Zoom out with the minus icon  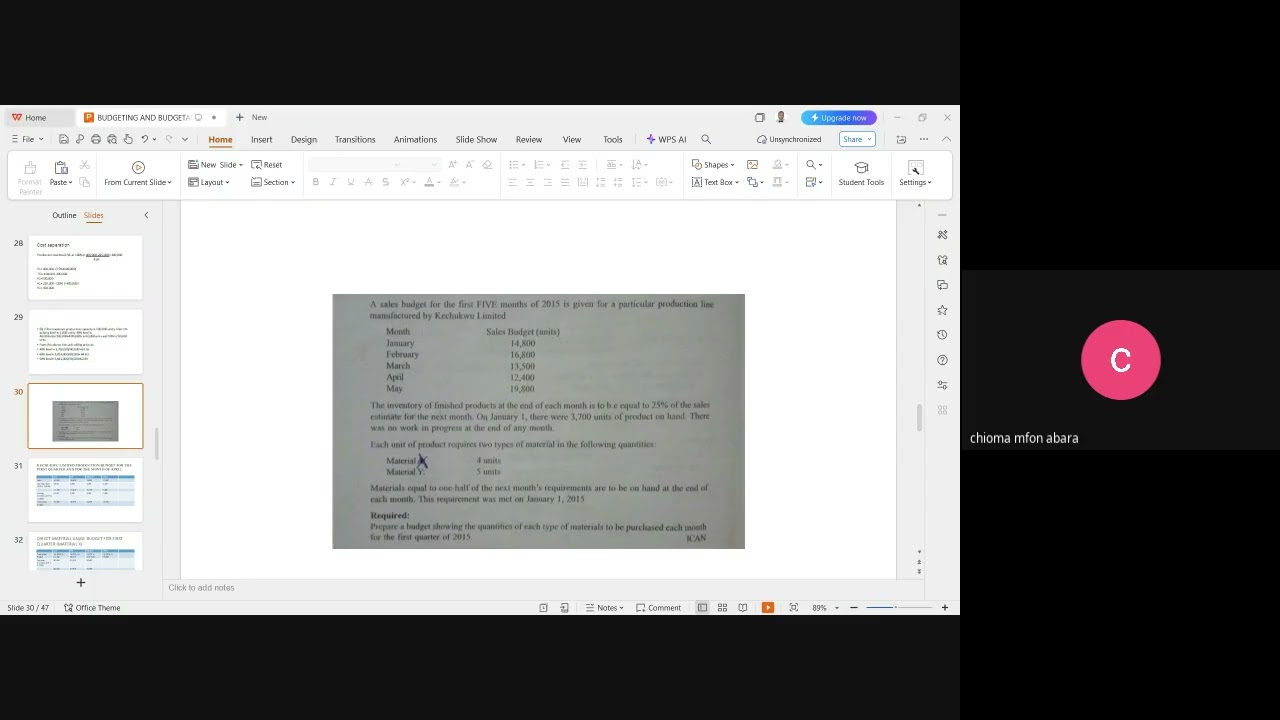click(x=853, y=608)
